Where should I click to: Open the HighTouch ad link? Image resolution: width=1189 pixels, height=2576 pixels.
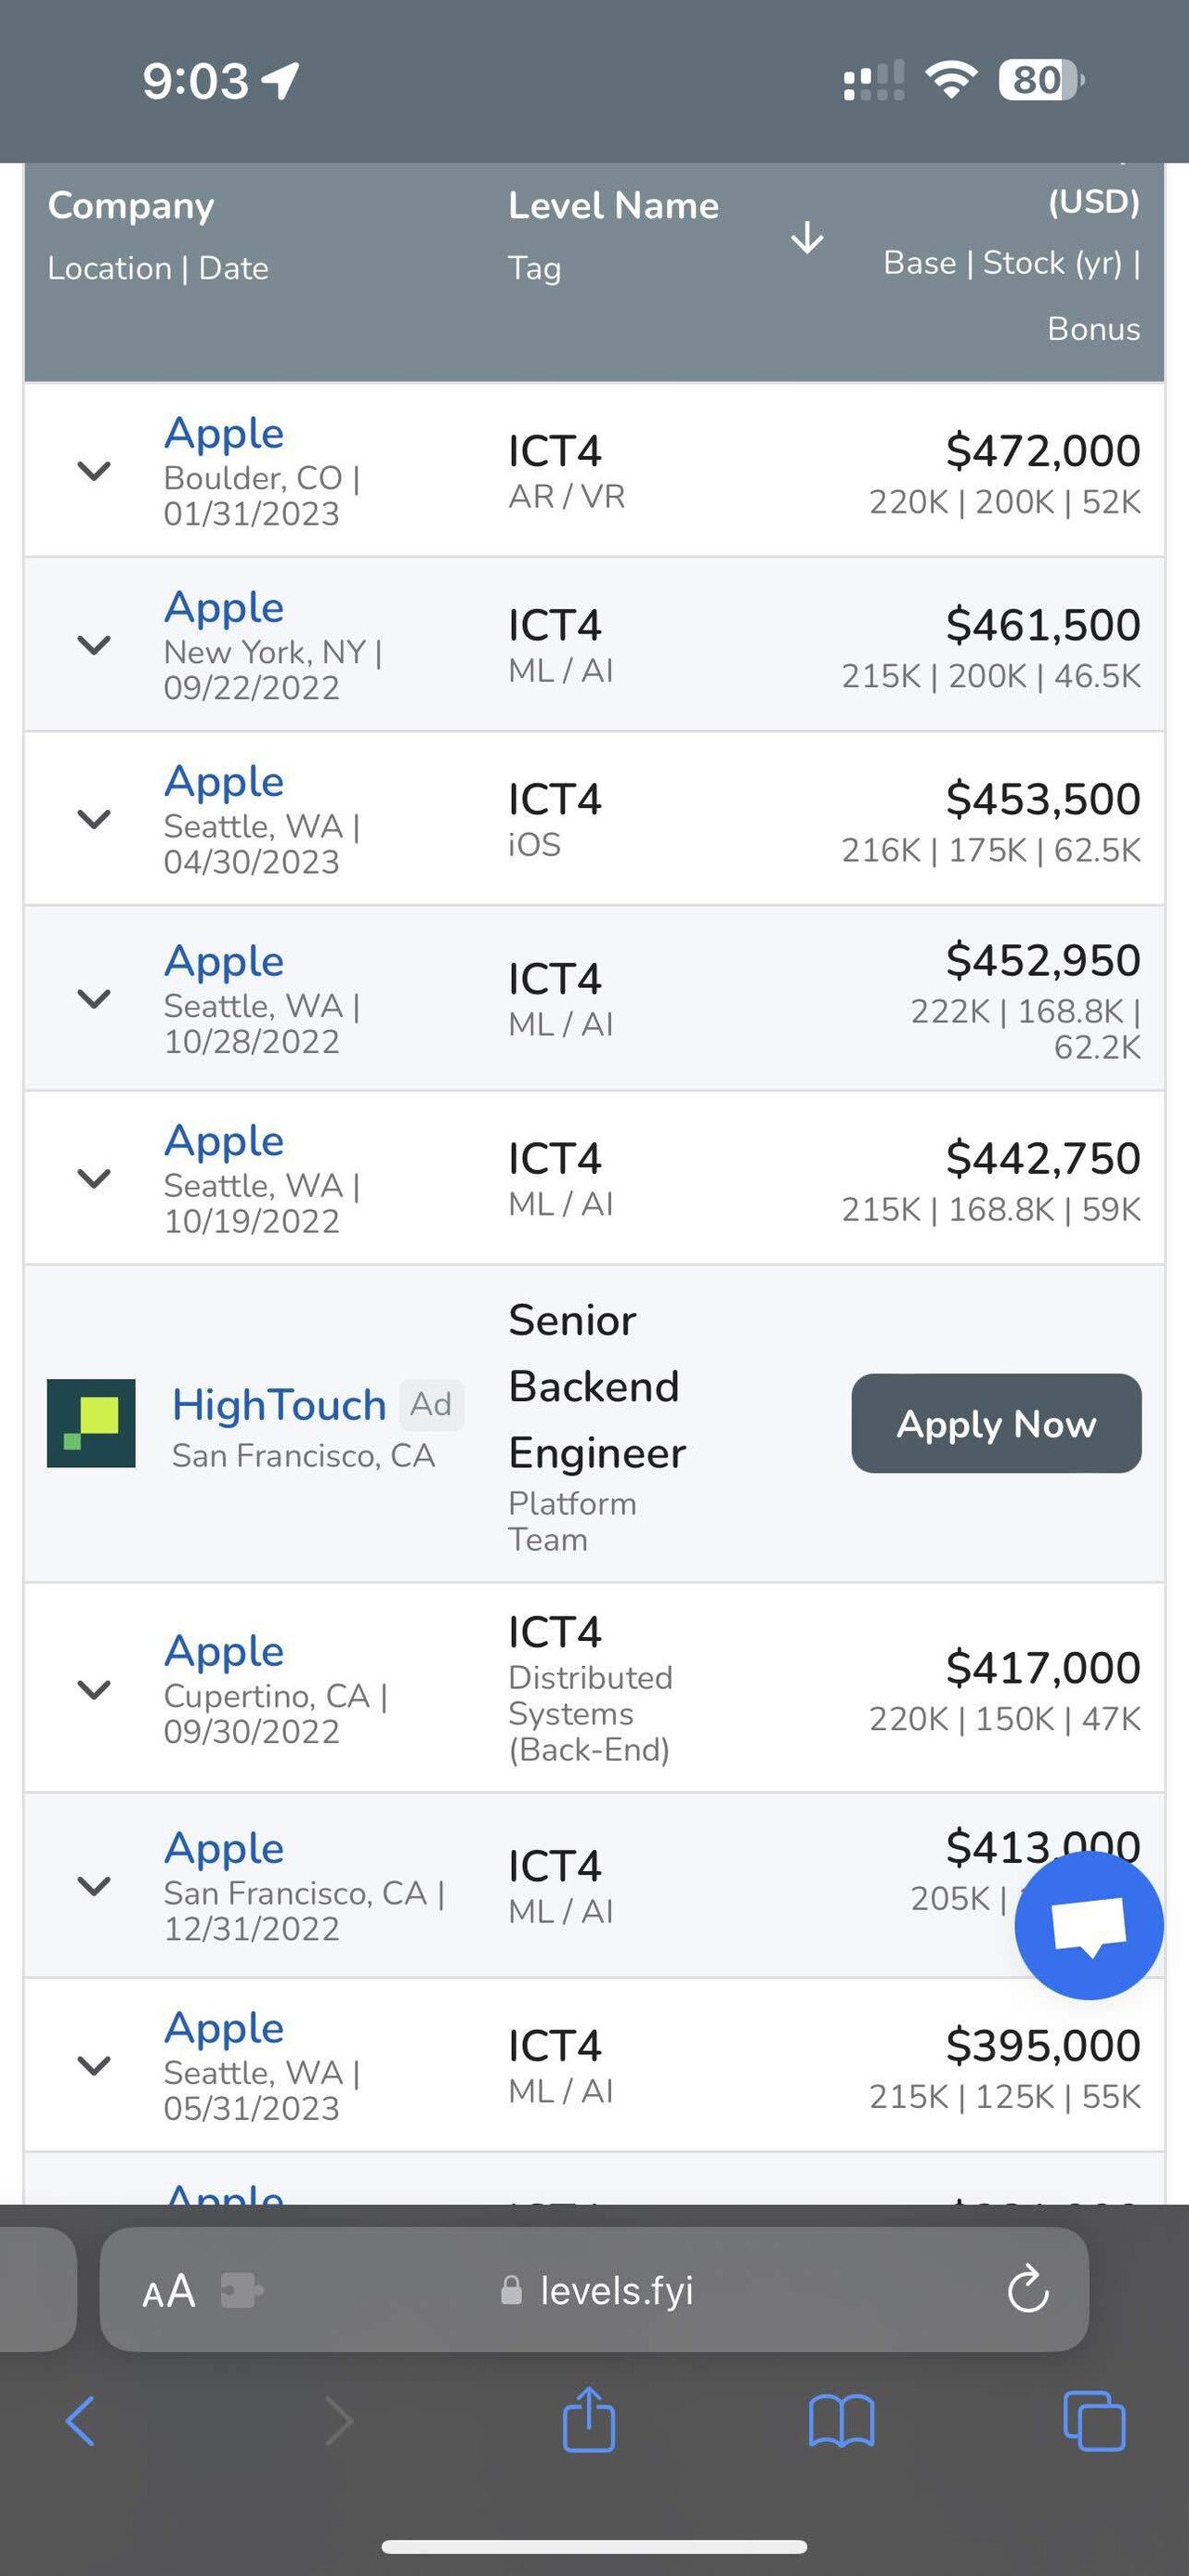279,1404
